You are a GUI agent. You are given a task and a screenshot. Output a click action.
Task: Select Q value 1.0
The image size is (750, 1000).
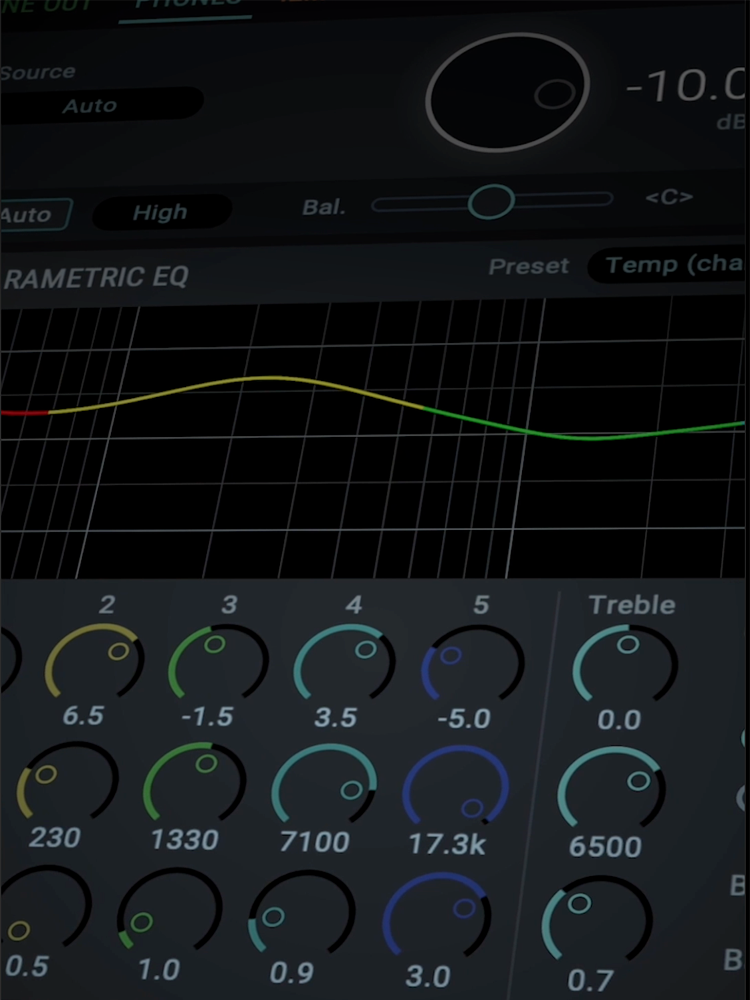coord(158,970)
